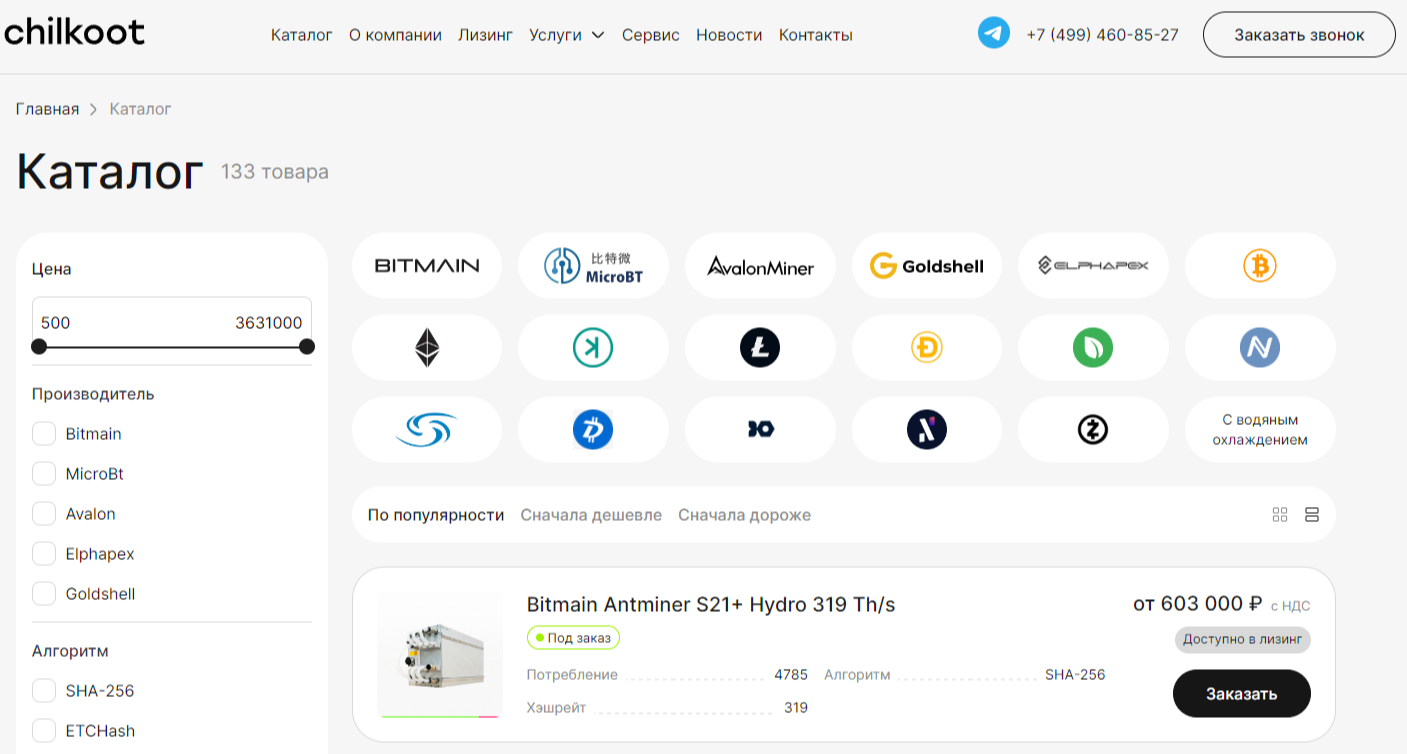Tick the SHA-256 algorithm checkbox
Screen dimensions: 1407x754
[44, 691]
